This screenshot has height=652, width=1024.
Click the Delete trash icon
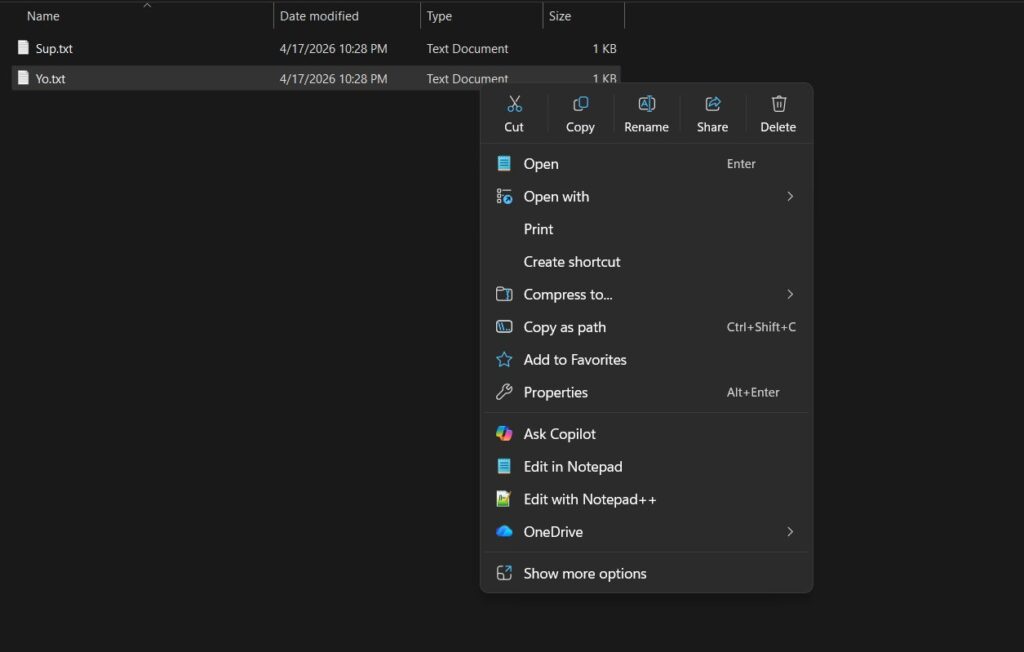778,104
